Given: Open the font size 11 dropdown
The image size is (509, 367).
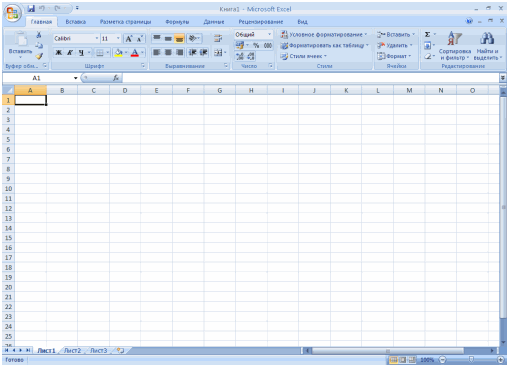Looking at the screenshot, I should [118, 39].
